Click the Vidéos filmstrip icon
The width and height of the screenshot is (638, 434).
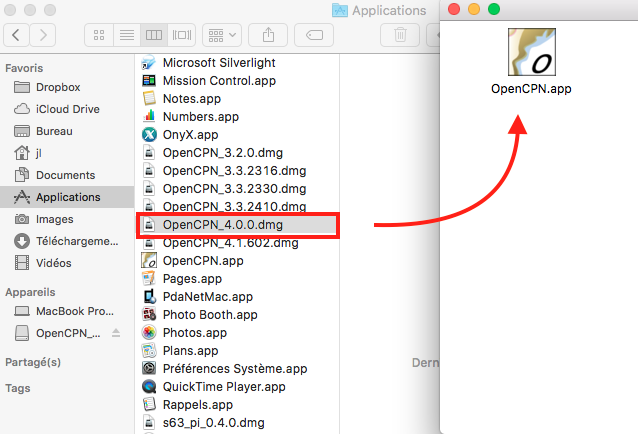point(22,263)
